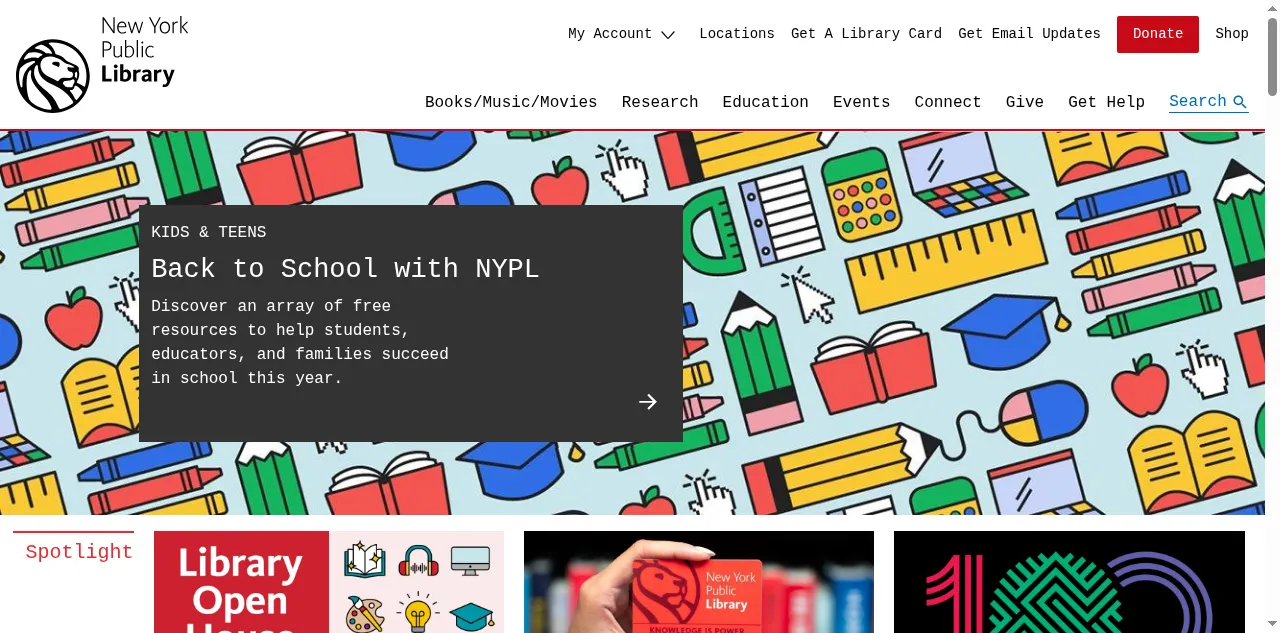The height and width of the screenshot is (633, 1280).
Task: Click the red Donate button
Action: pos(1158,34)
